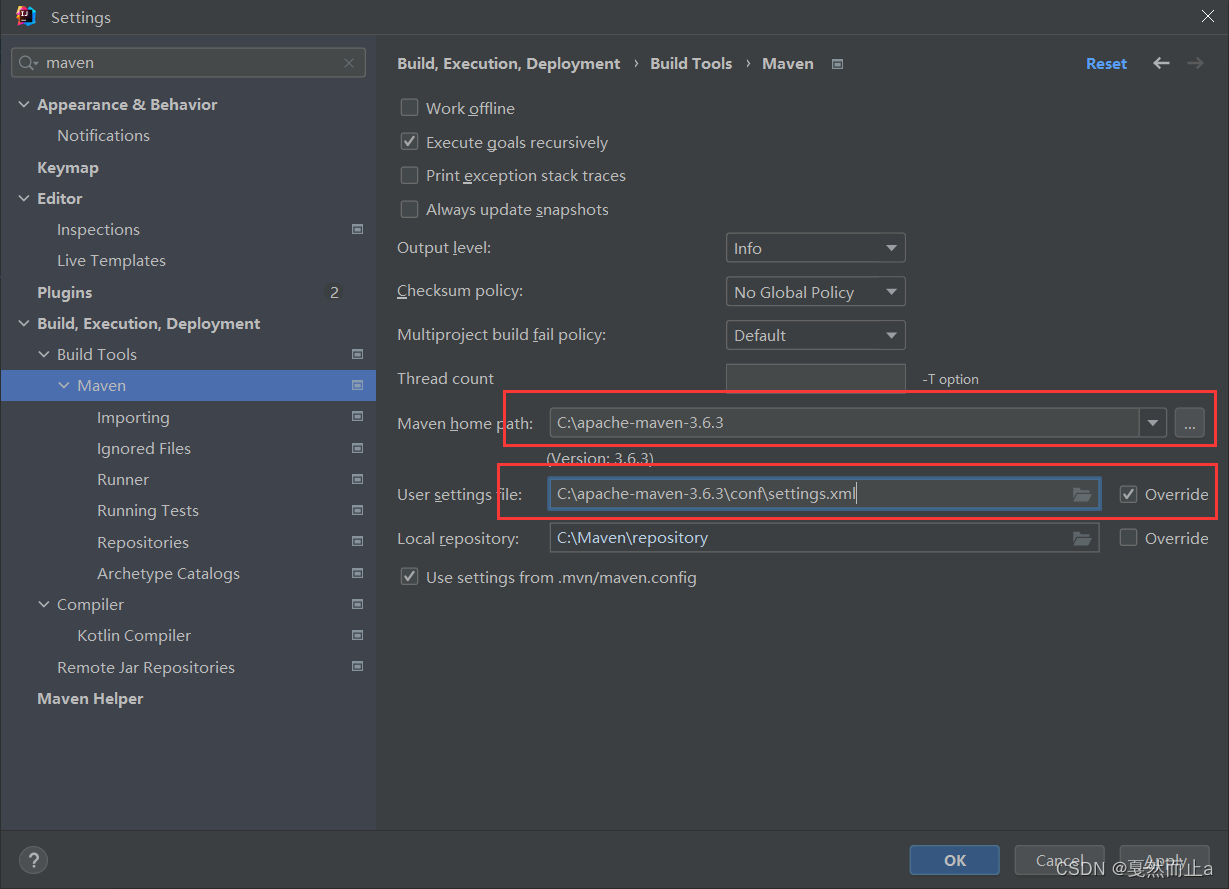Click the project-level icon on the Maven tree row
This screenshot has height=889, width=1229.
point(357,385)
